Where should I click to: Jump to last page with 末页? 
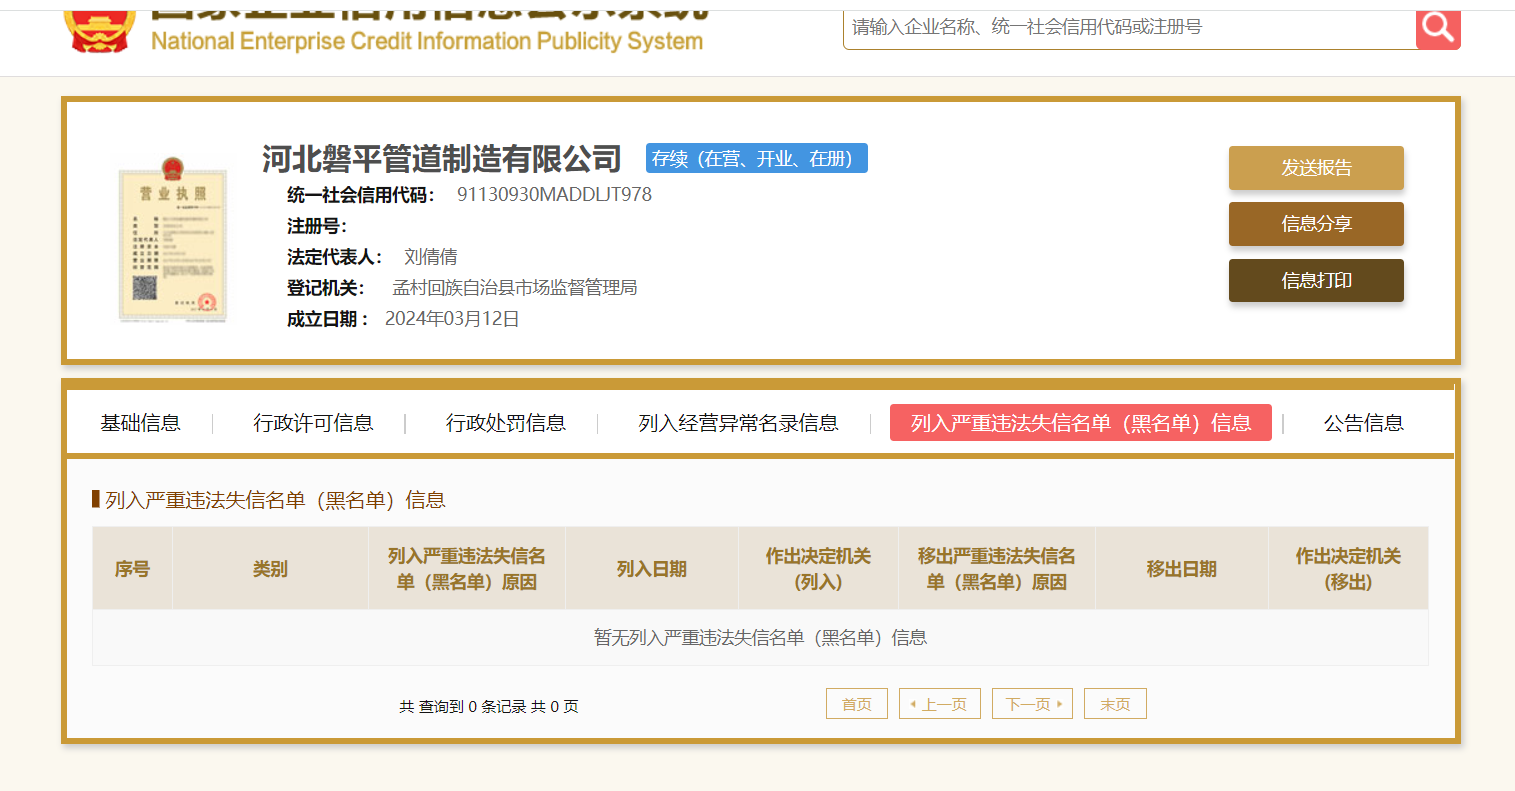click(1116, 704)
